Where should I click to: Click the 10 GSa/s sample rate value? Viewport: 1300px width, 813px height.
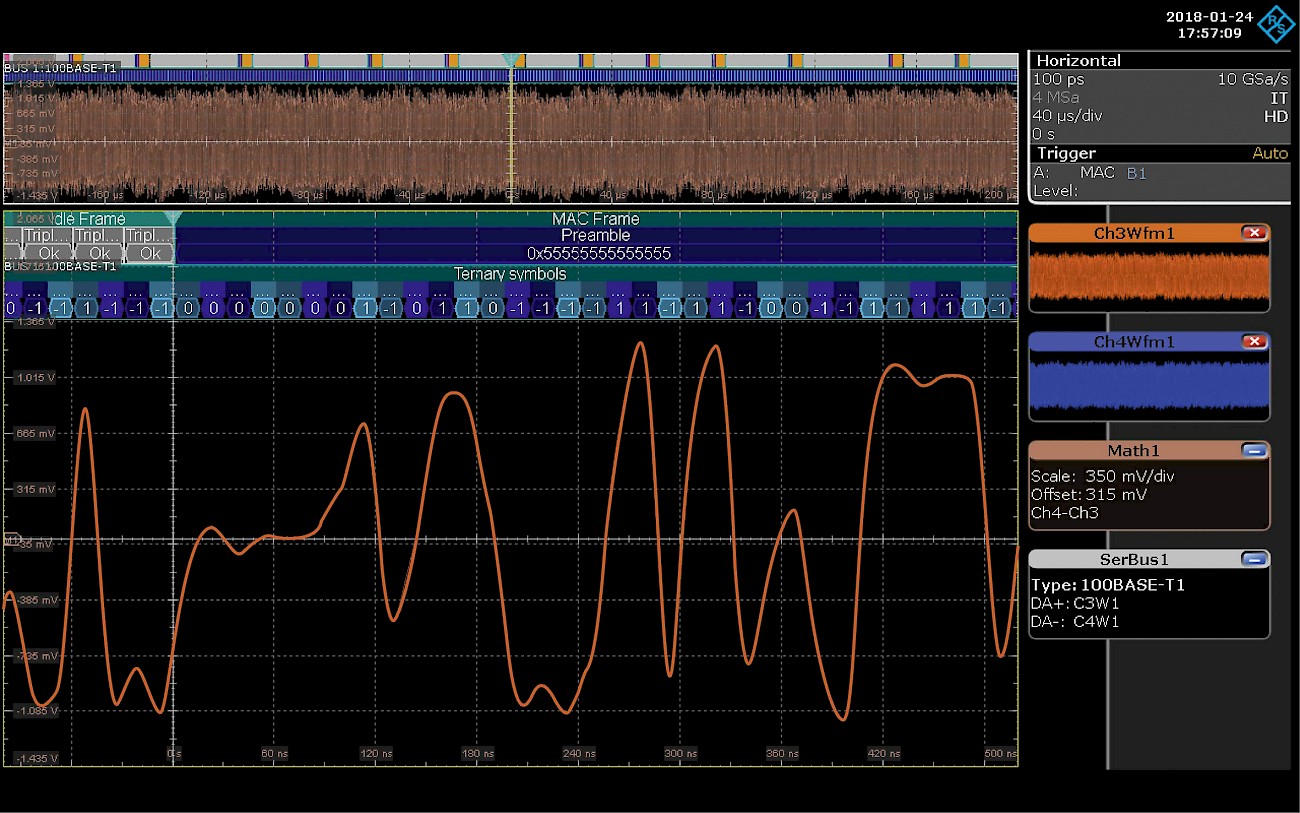pyautogui.click(x=1253, y=79)
